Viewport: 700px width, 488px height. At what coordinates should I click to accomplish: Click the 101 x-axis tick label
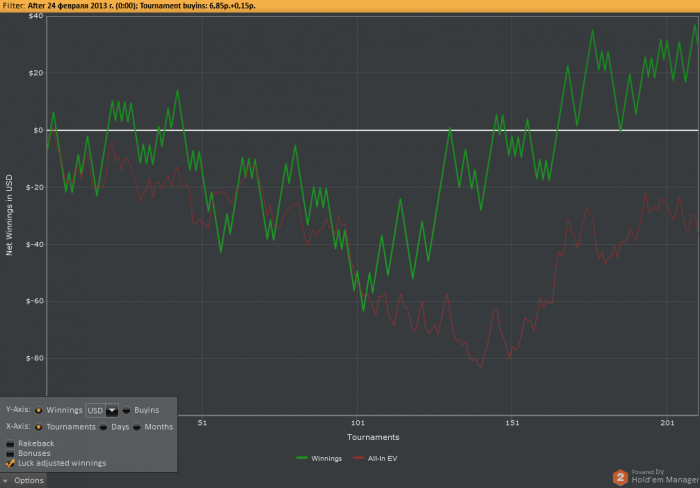(x=357, y=423)
